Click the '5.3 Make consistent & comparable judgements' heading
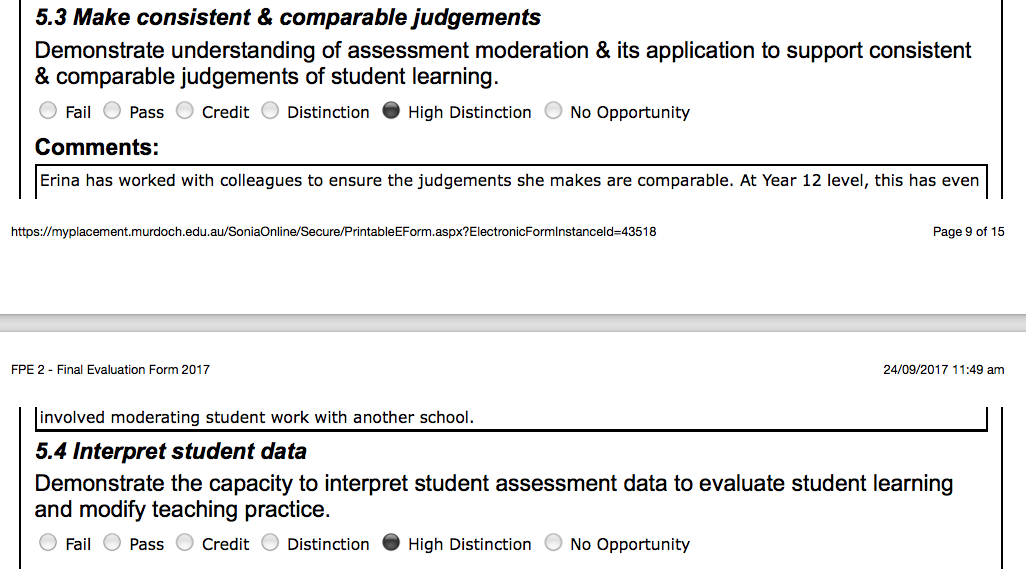This screenshot has height=569, width=1026. point(288,17)
